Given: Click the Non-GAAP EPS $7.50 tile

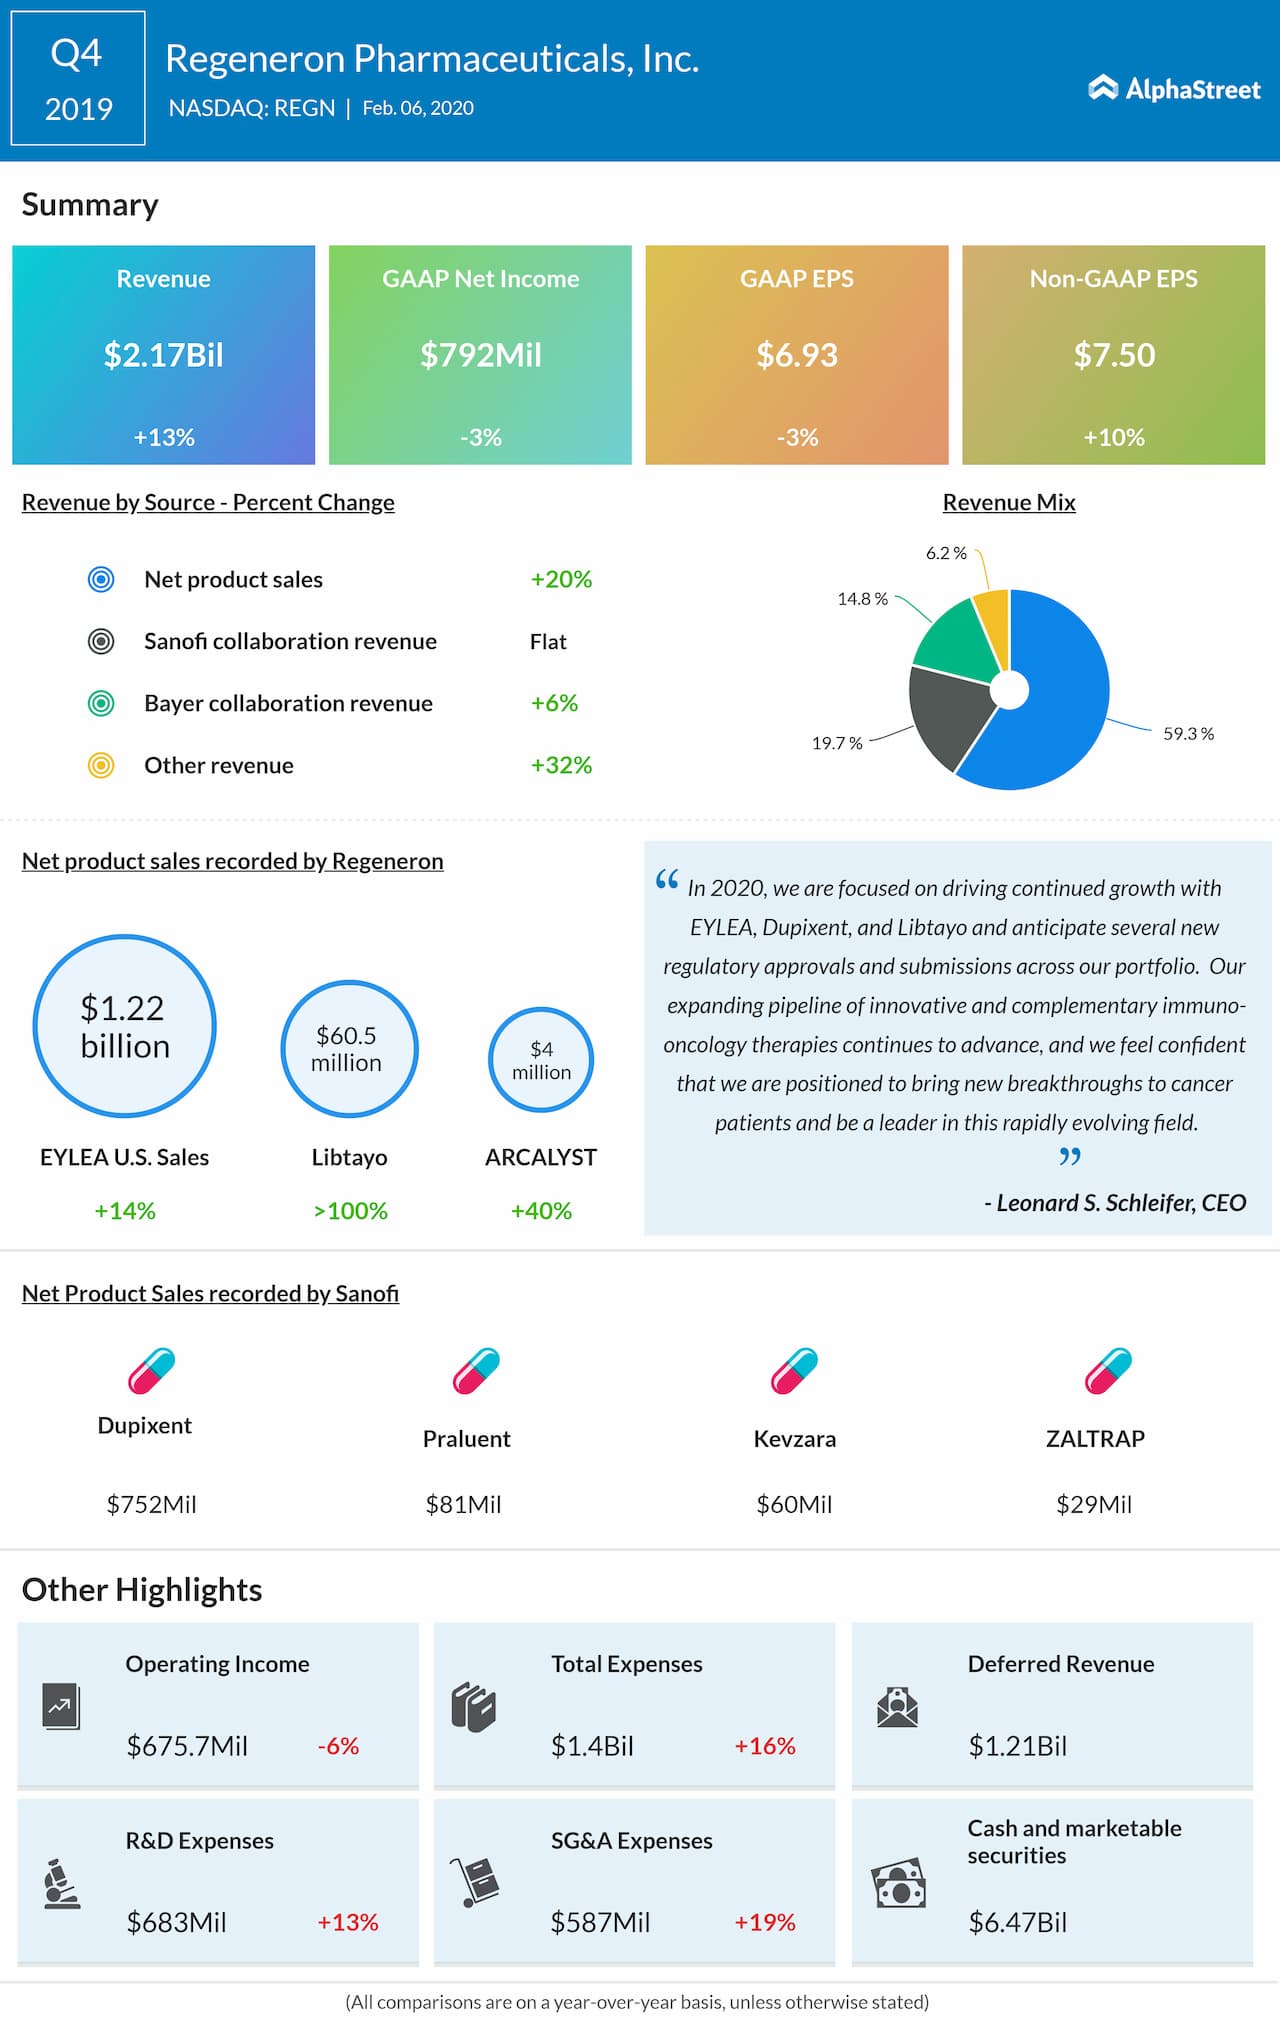Looking at the screenshot, I should coord(1114,355).
